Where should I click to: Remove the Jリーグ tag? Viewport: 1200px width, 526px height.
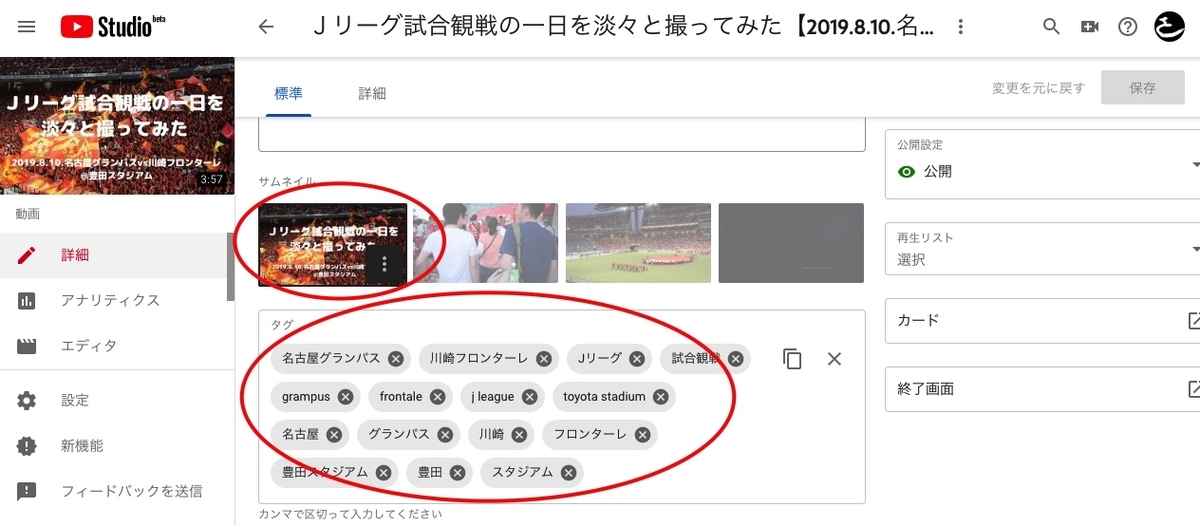click(637, 358)
